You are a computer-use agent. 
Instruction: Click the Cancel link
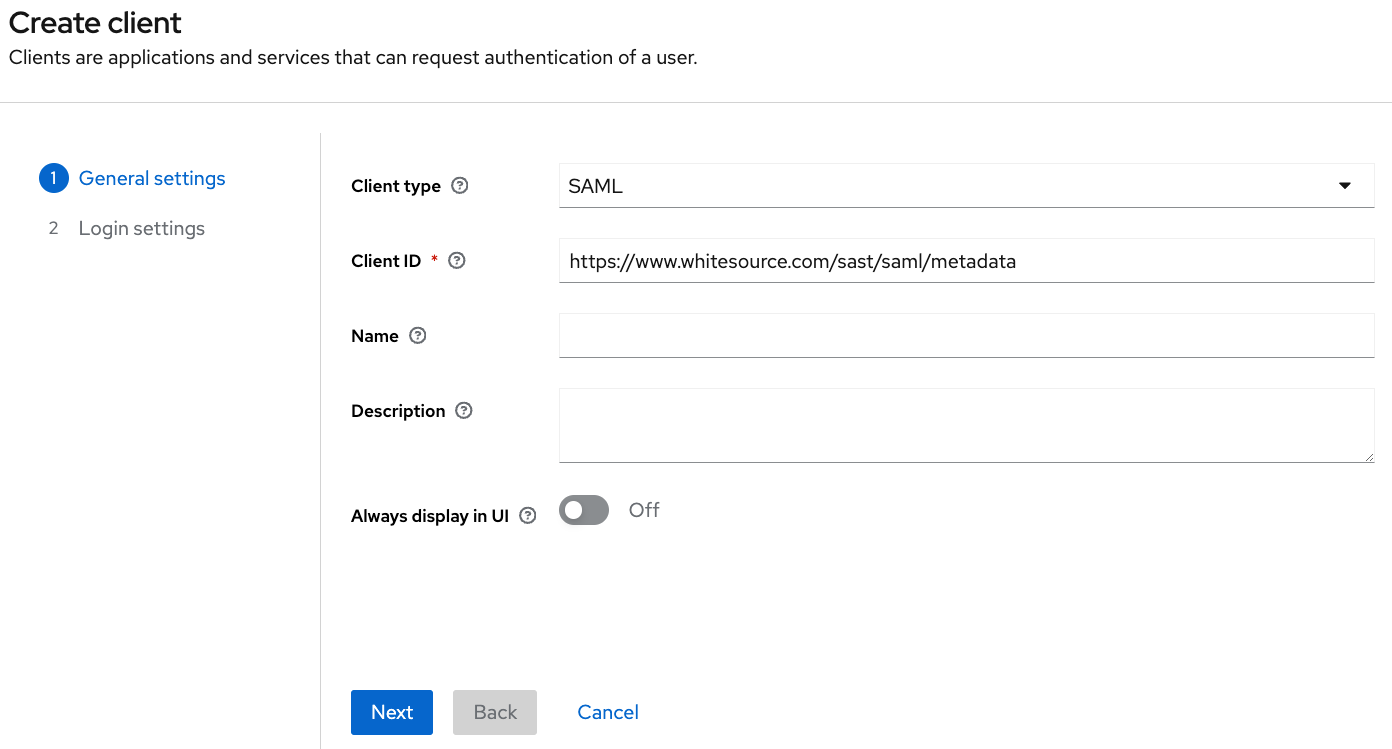pos(608,712)
